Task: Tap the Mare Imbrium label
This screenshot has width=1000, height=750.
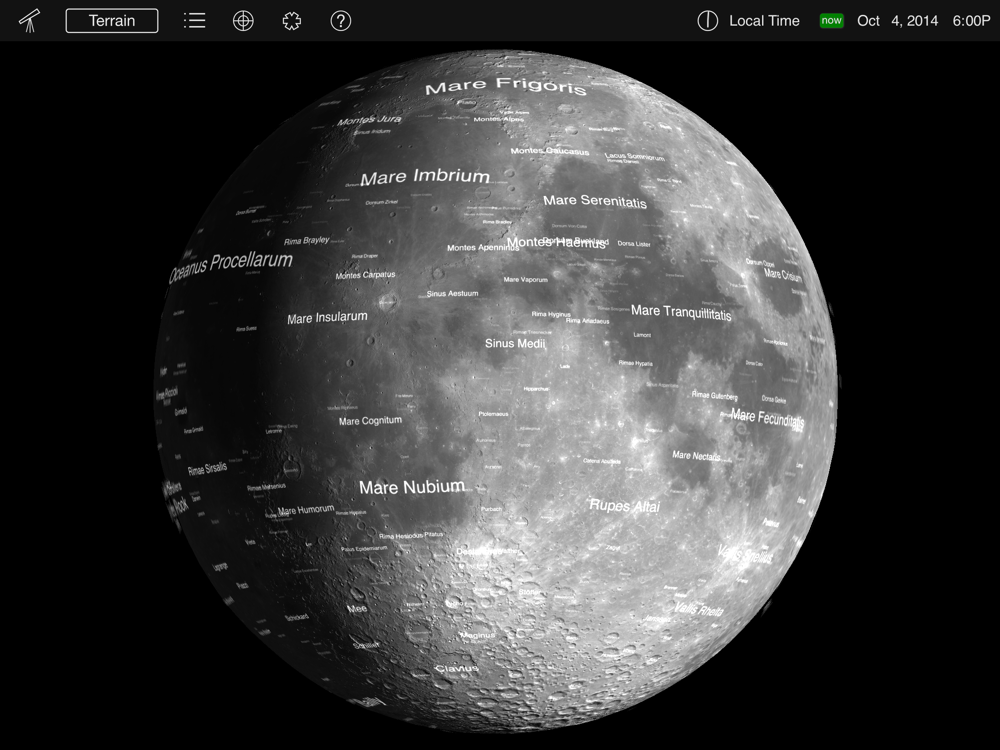Action: 425,177
